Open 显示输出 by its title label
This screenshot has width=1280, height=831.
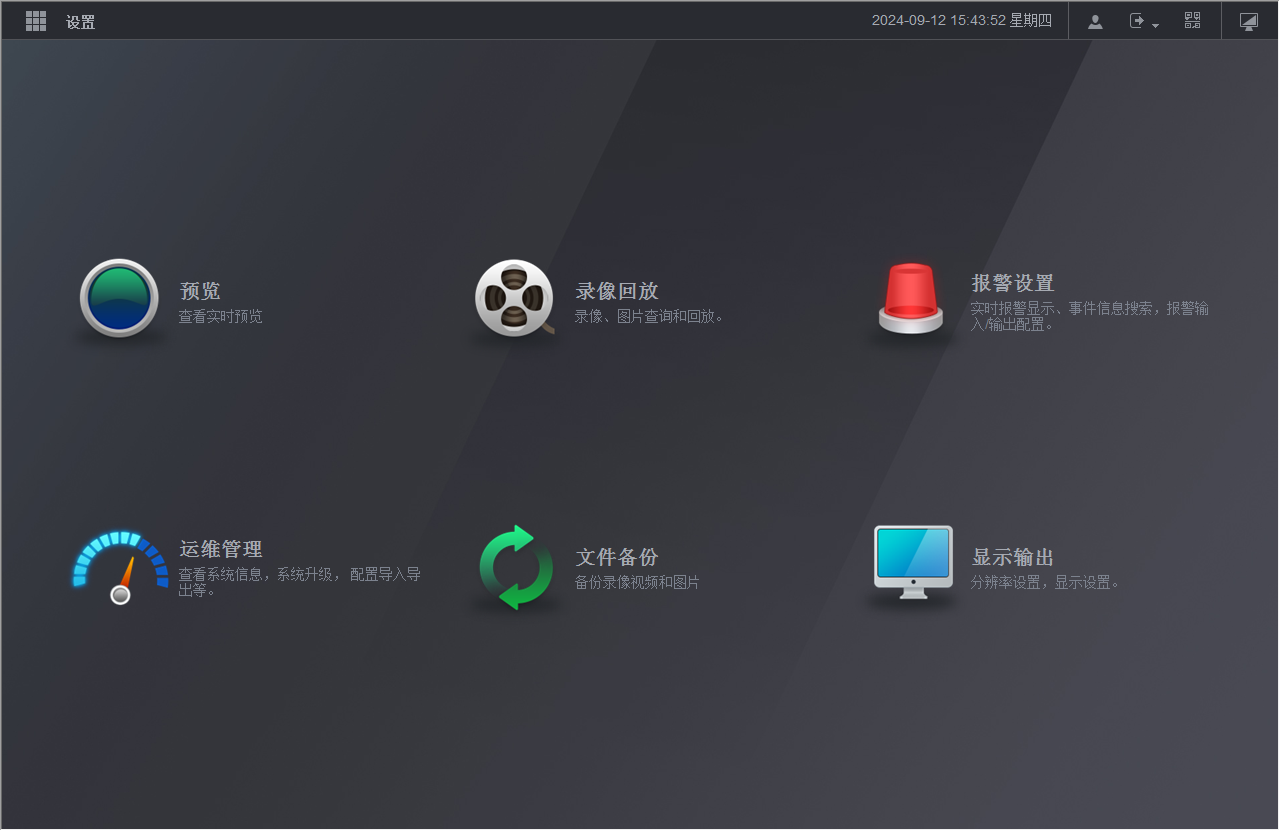tap(1013, 557)
